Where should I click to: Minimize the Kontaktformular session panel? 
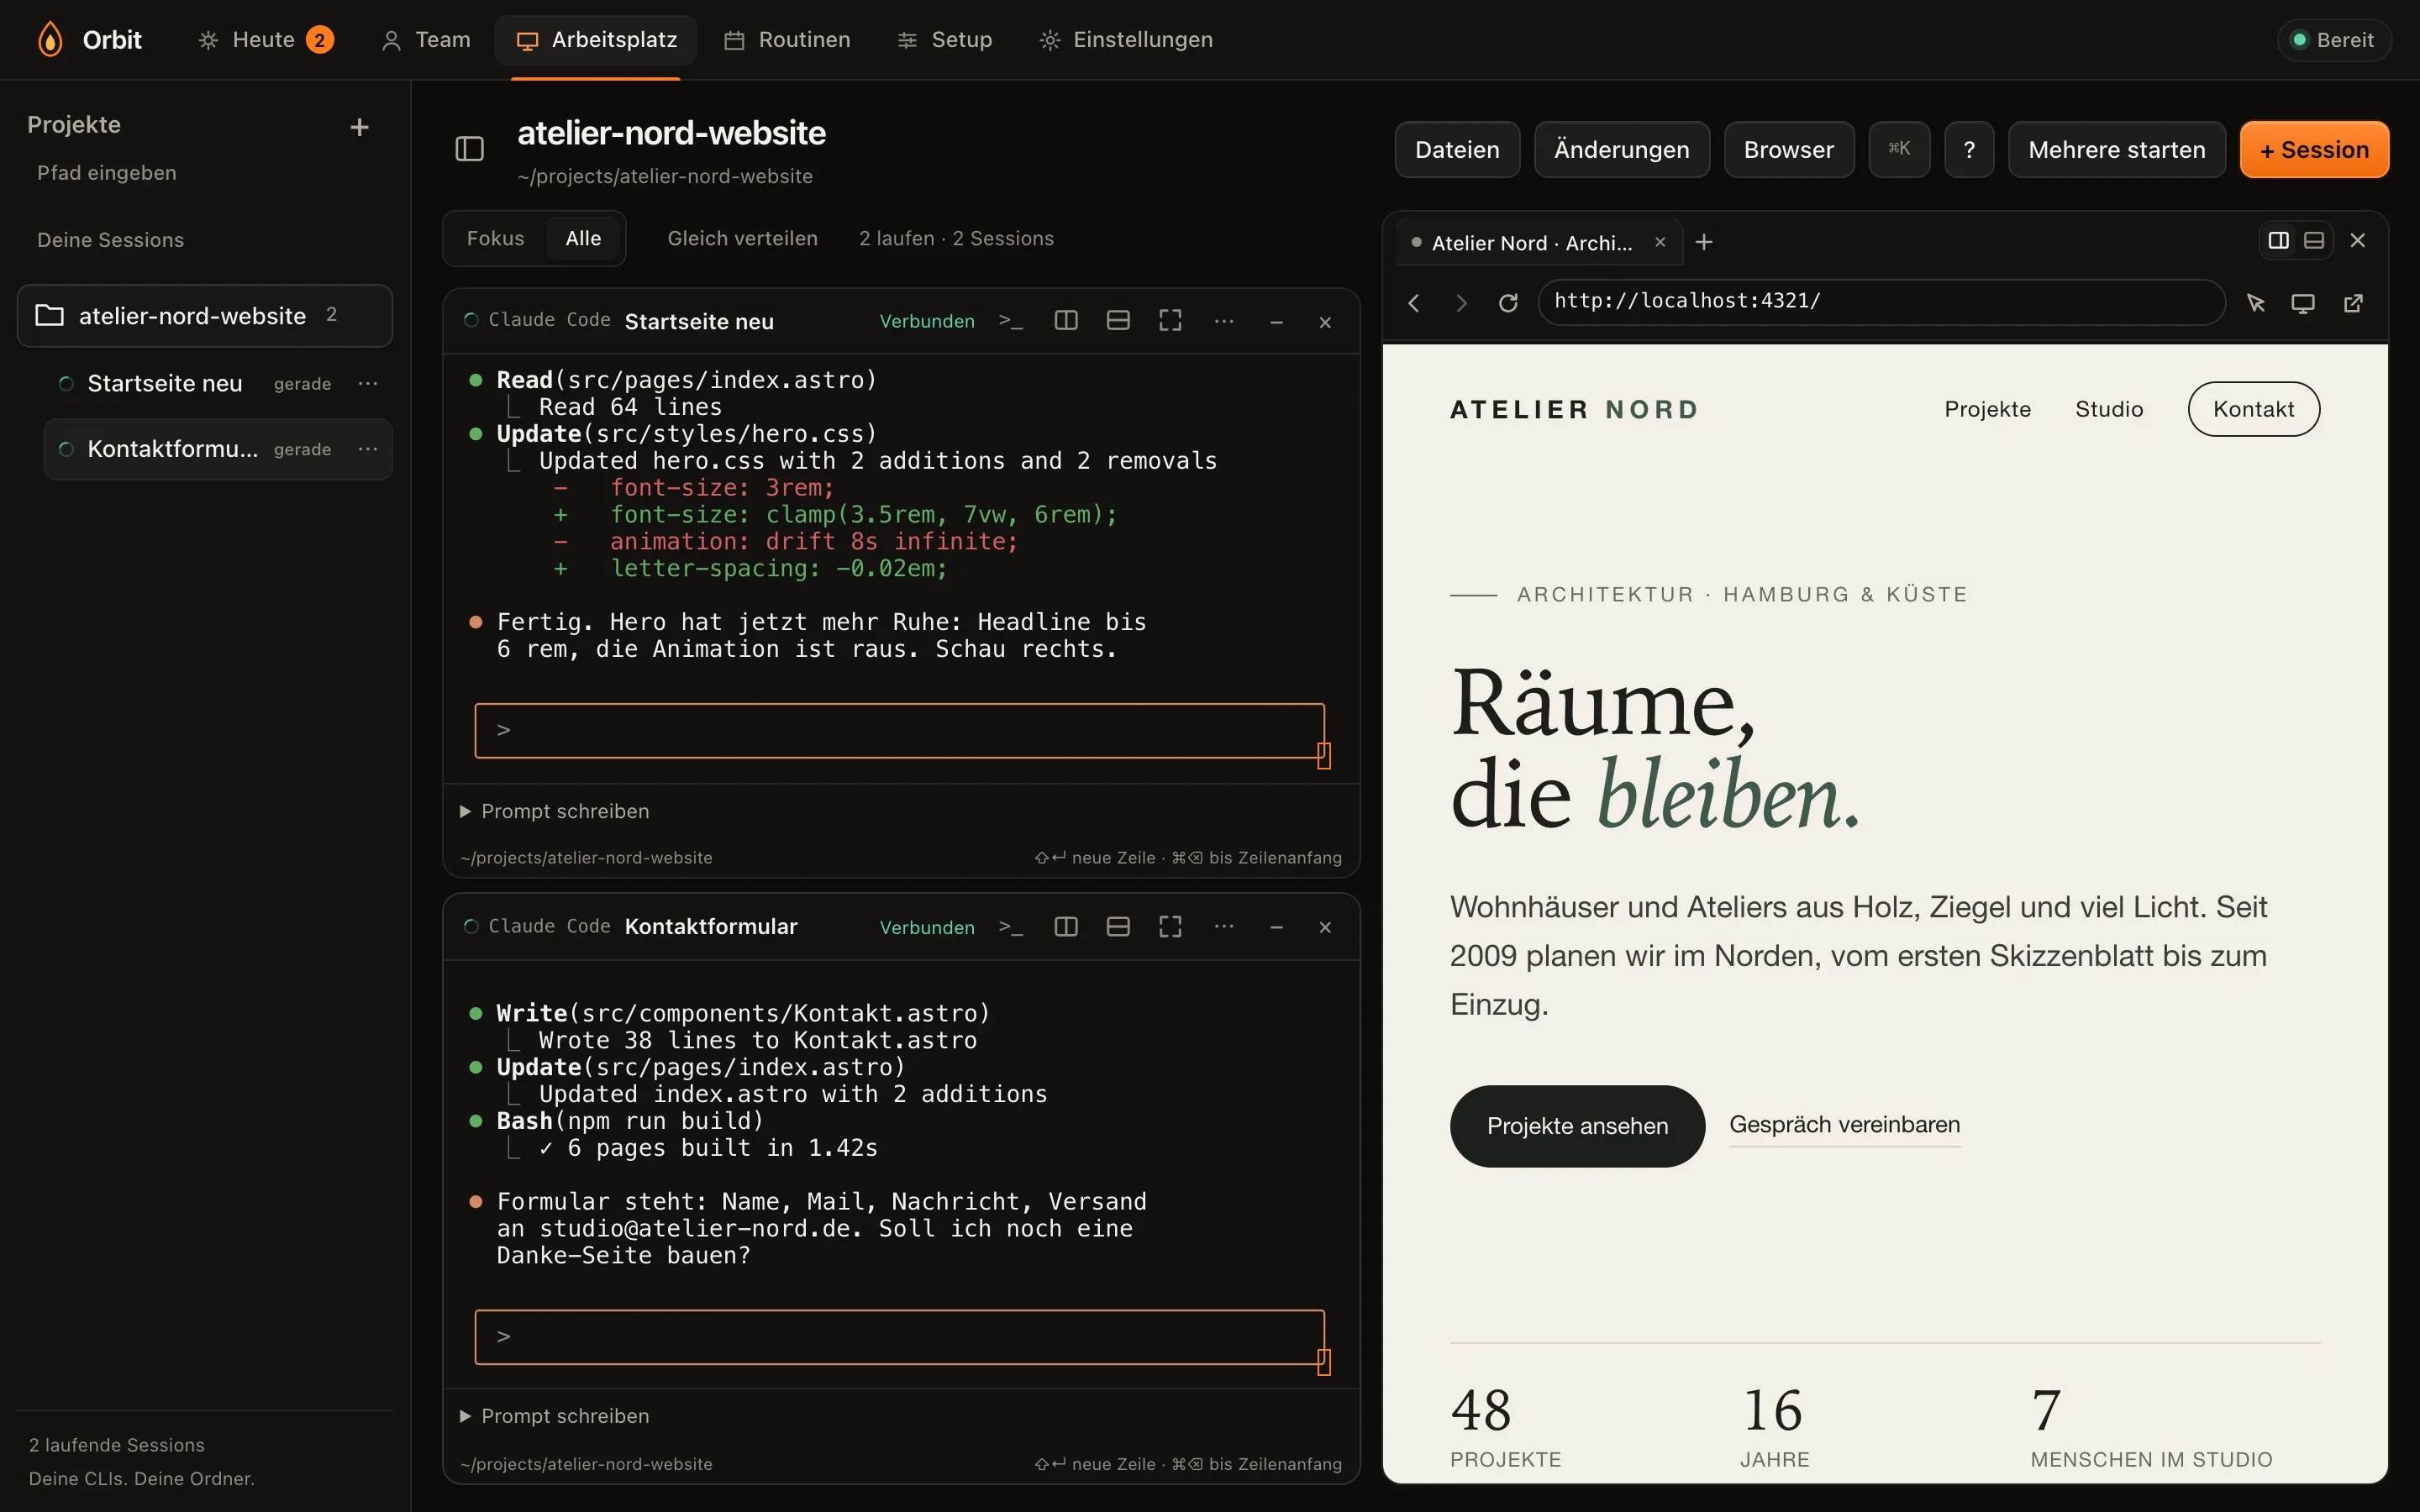[1276, 928]
